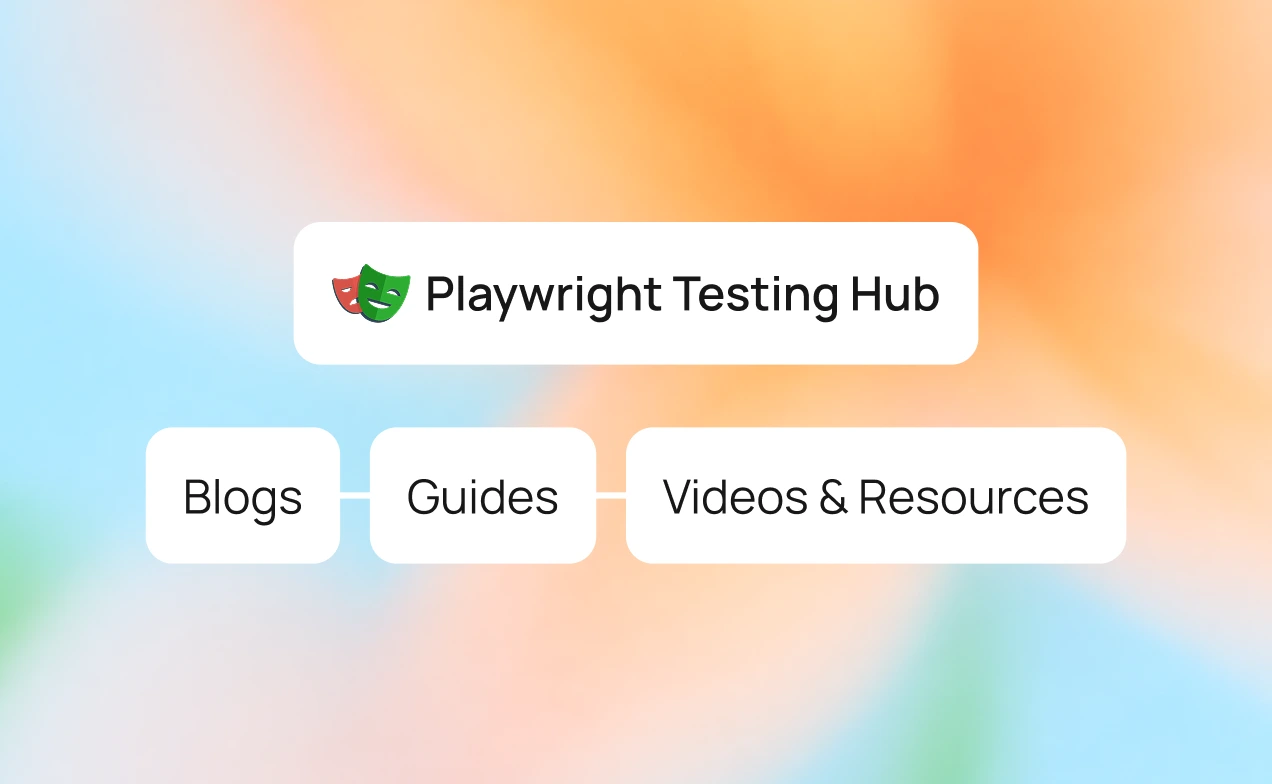Viewport: 1272px width, 784px height.
Task: Open the Blogs card
Action: 243,496
